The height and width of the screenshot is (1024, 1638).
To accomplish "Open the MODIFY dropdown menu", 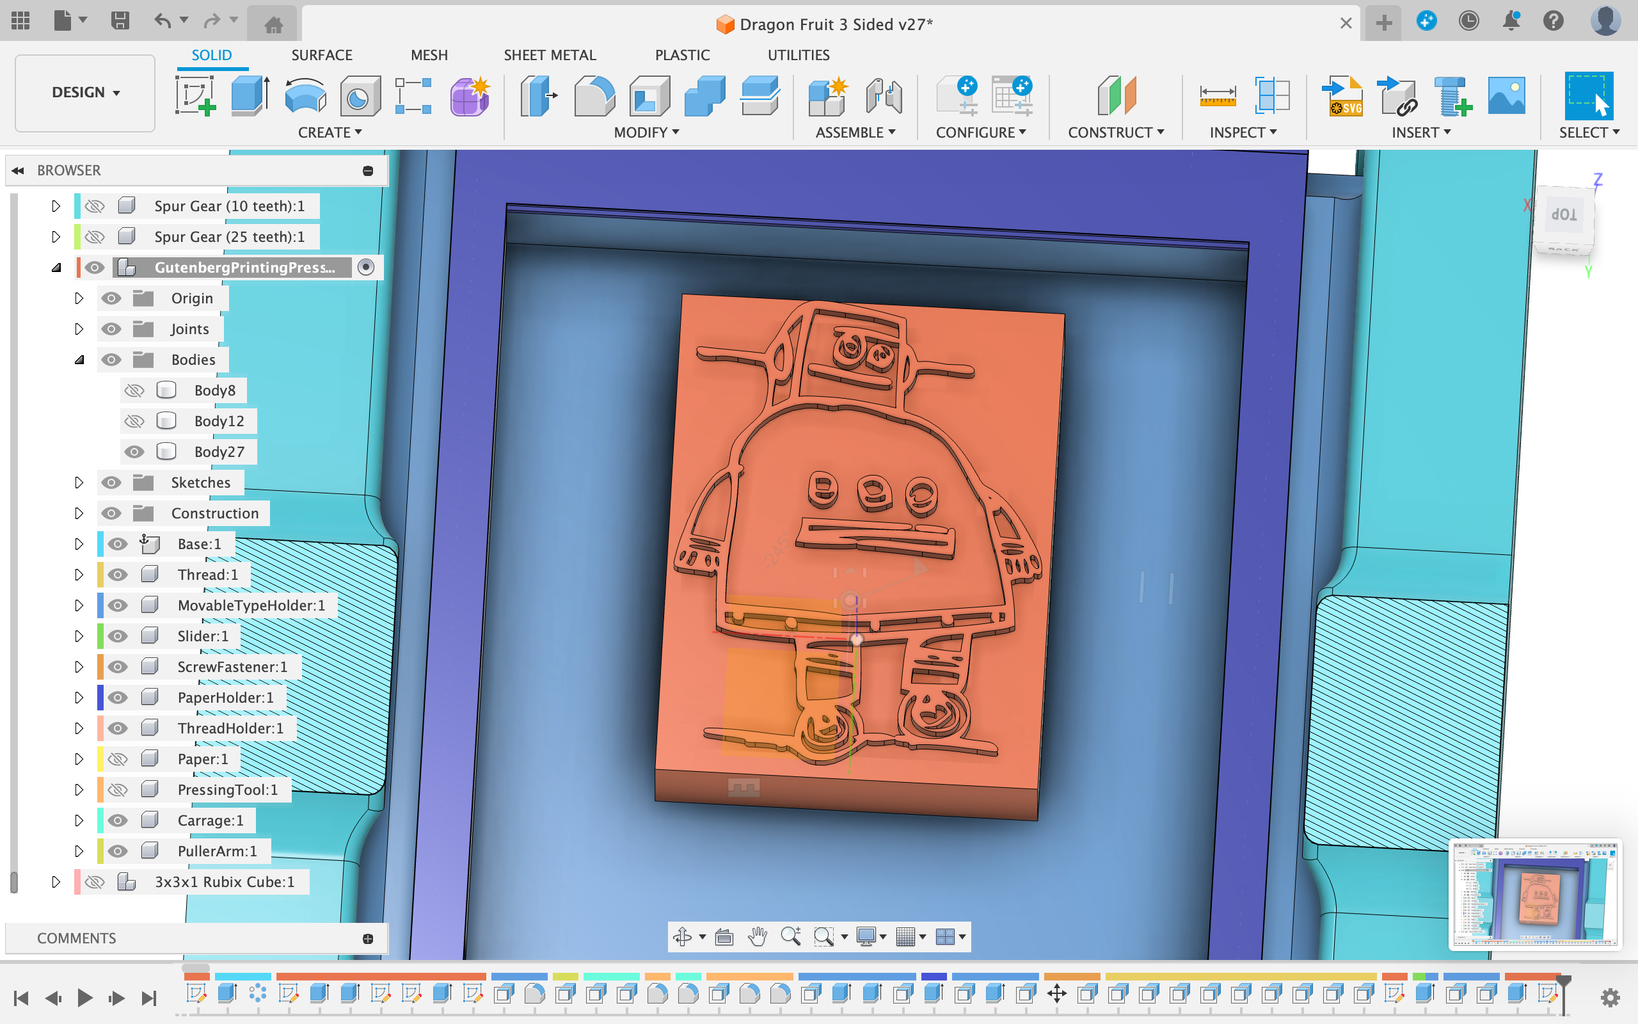I will (646, 132).
